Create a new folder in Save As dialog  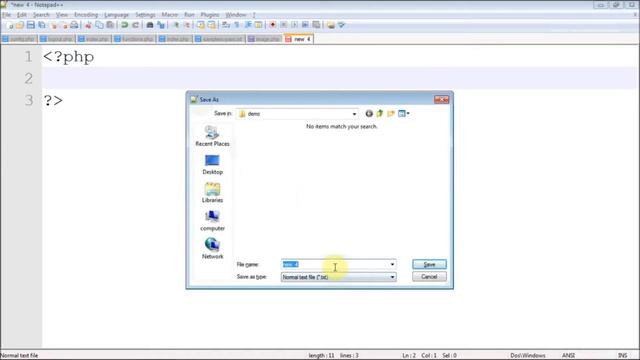click(391, 113)
